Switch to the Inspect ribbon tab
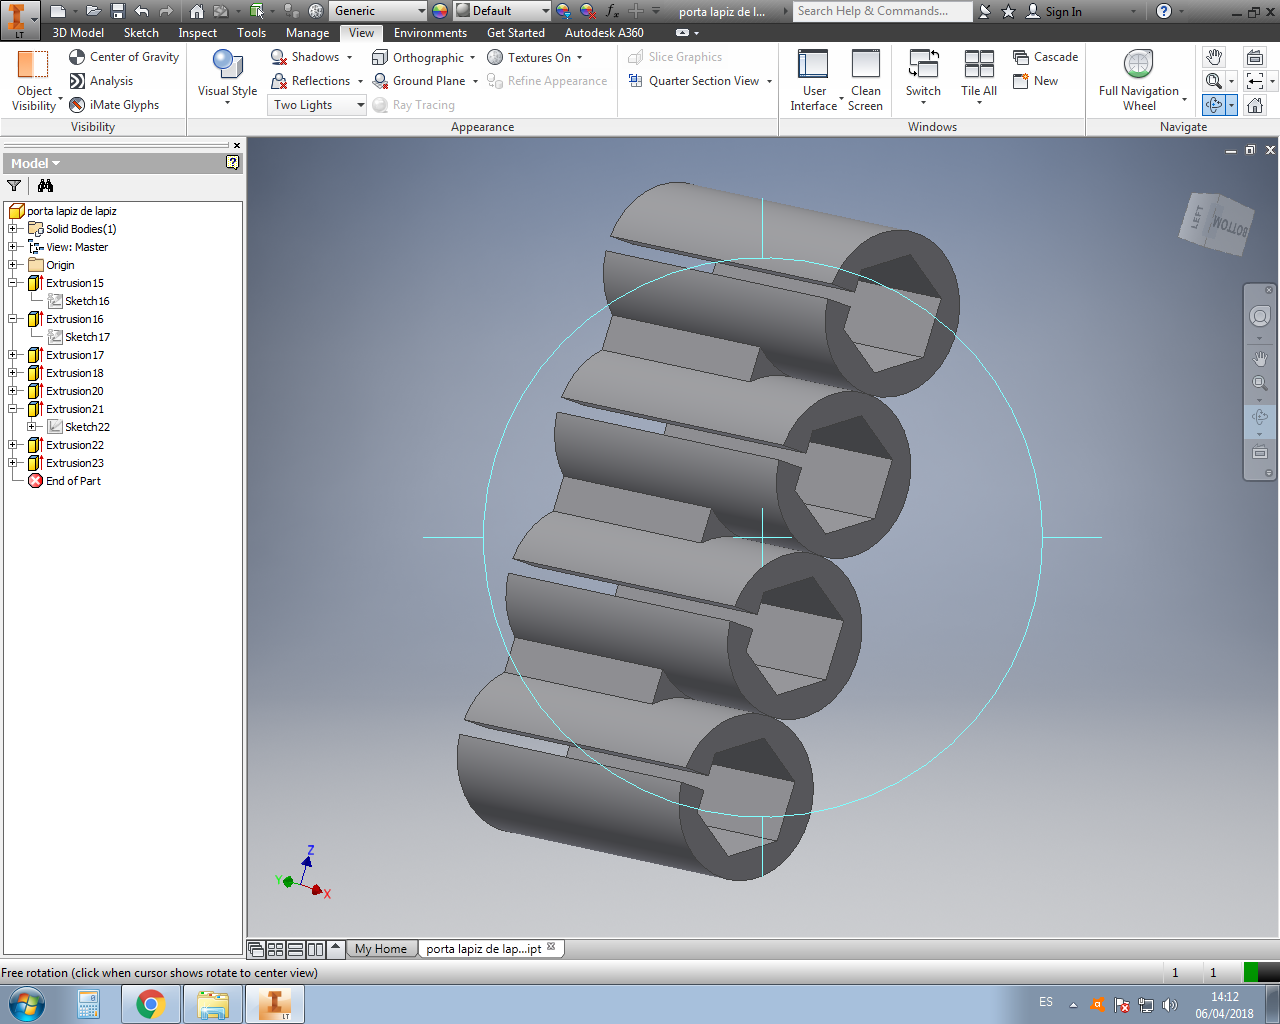This screenshot has height=1024, width=1280. click(x=197, y=33)
